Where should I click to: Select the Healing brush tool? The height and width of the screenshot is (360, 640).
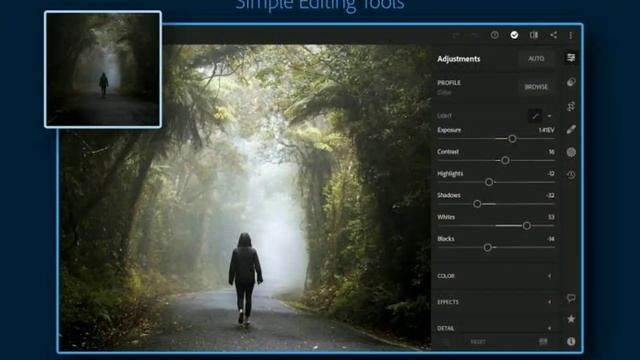pyautogui.click(x=571, y=129)
